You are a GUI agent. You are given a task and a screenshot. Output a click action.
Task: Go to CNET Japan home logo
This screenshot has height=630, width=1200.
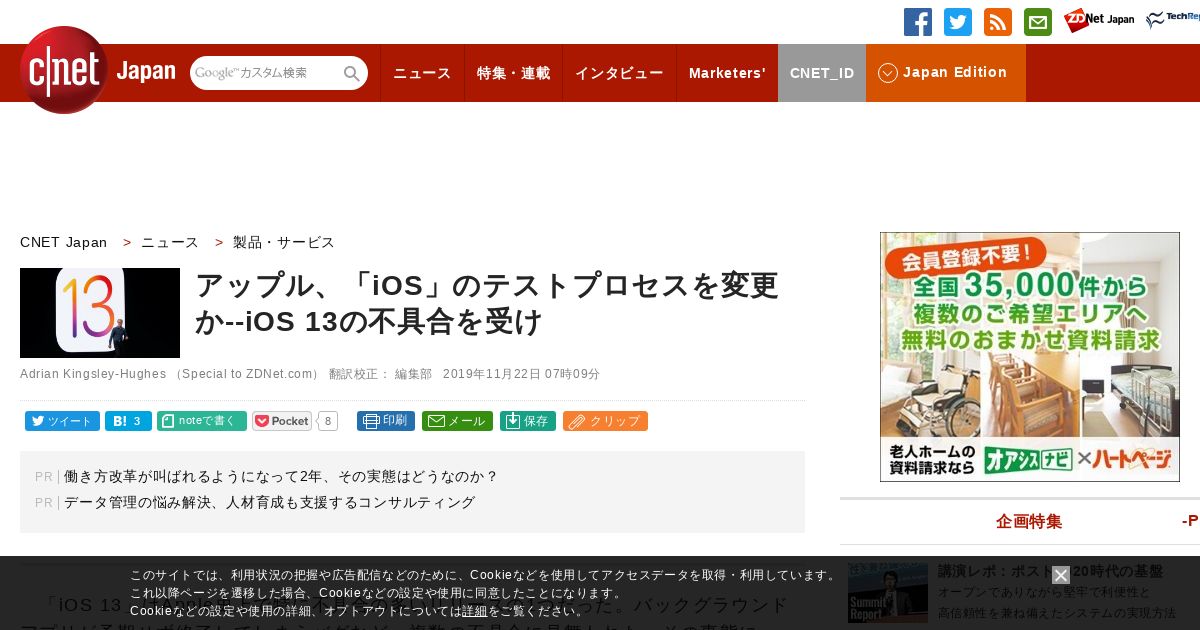pos(98,70)
